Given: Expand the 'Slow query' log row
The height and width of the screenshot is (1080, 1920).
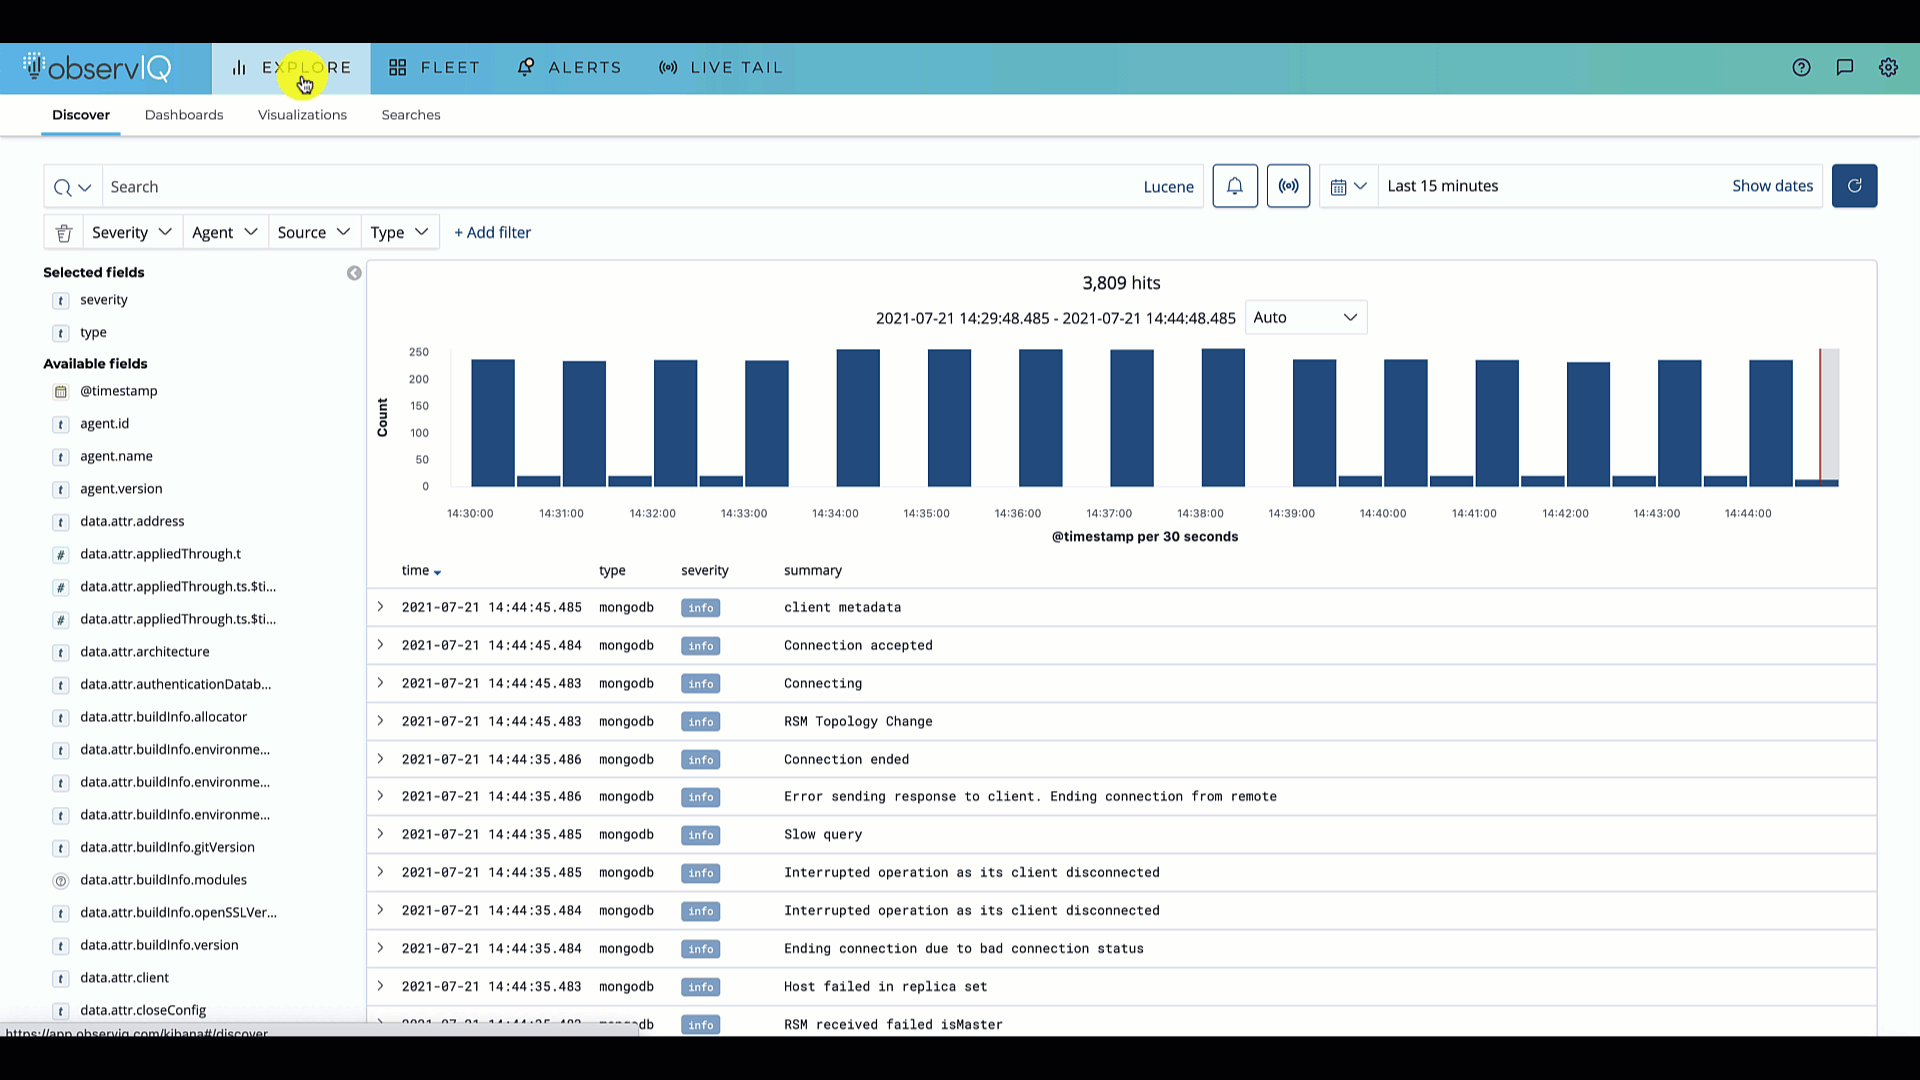Looking at the screenshot, I should pyautogui.click(x=380, y=834).
